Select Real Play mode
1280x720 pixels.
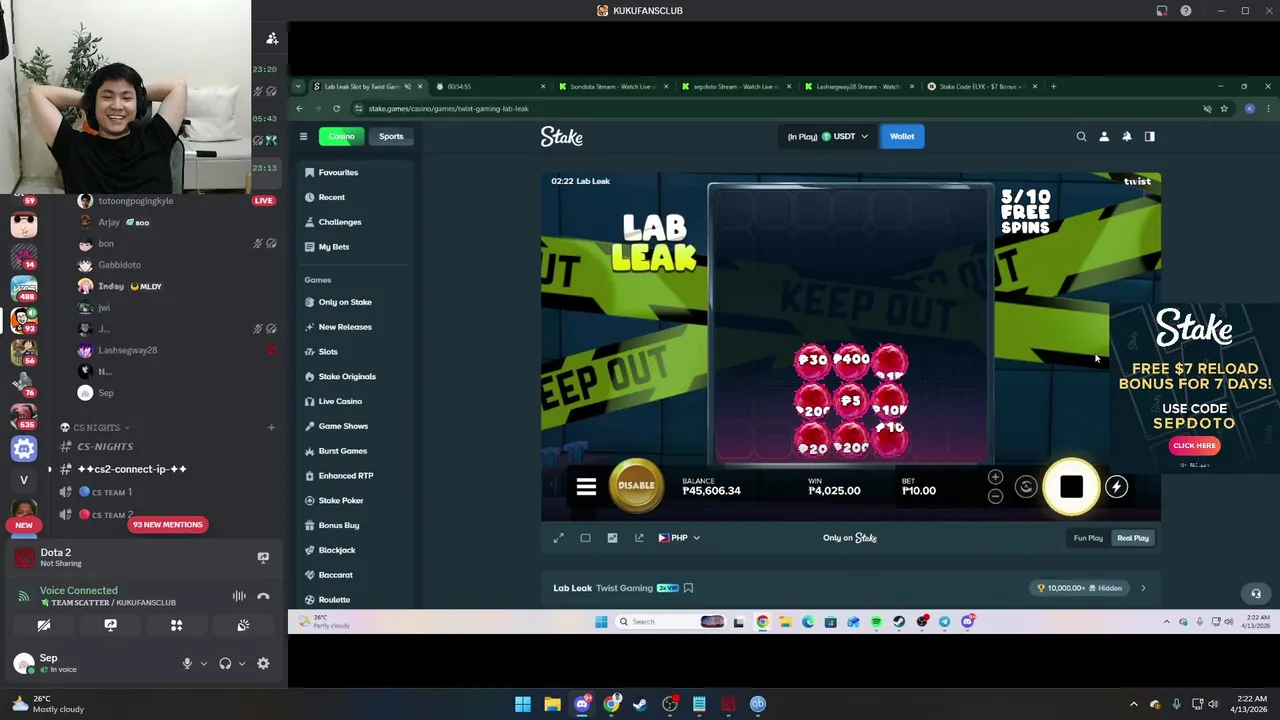pyautogui.click(x=1133, y=538)
